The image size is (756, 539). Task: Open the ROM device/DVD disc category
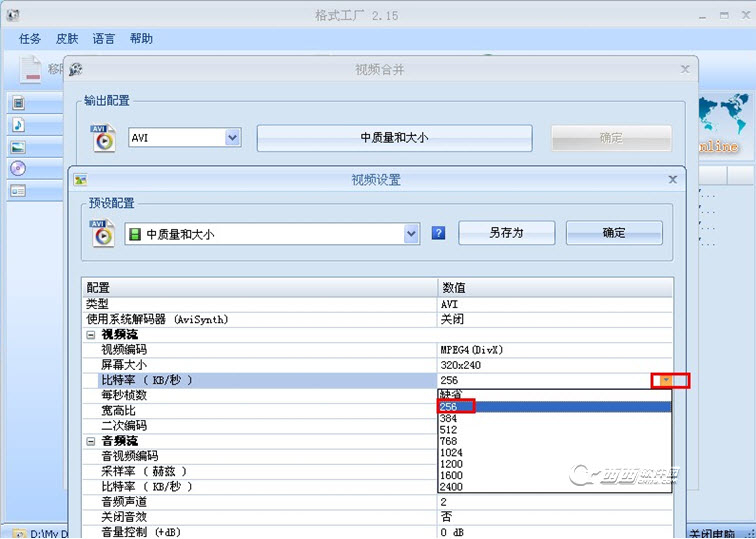[x=18, y=169]
